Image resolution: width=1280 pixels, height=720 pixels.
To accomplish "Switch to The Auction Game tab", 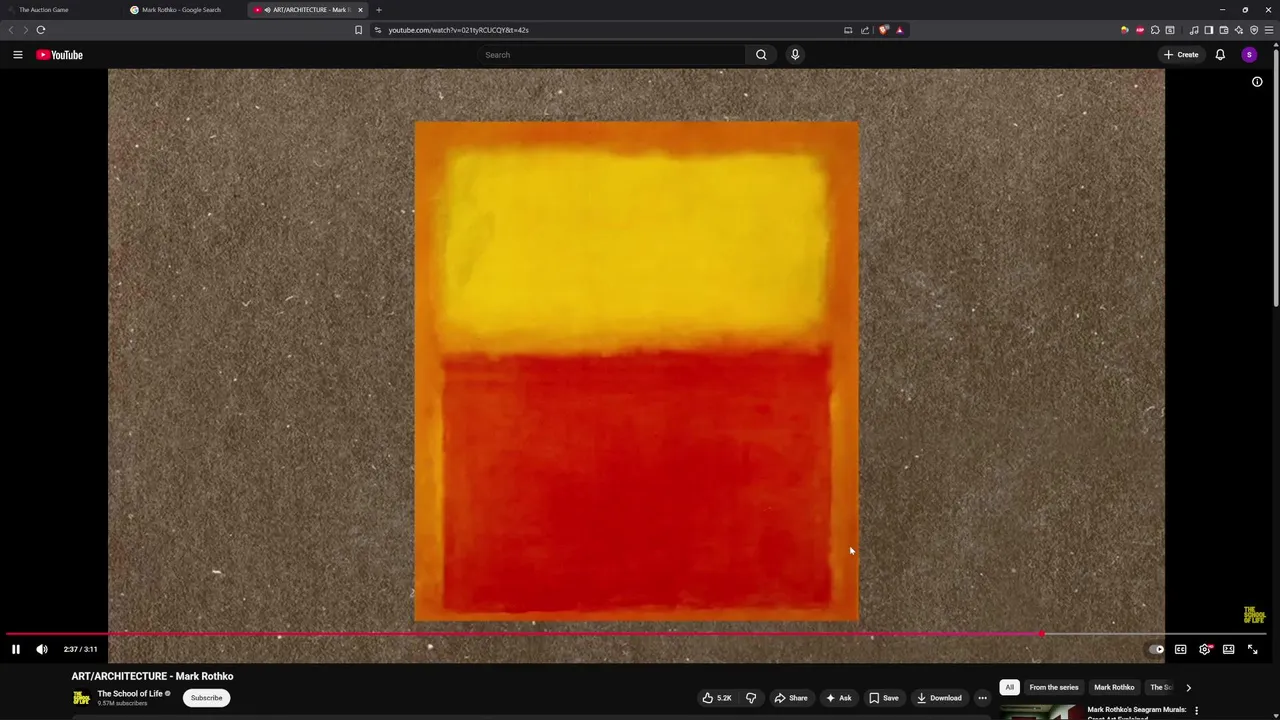I will [62, 10].
